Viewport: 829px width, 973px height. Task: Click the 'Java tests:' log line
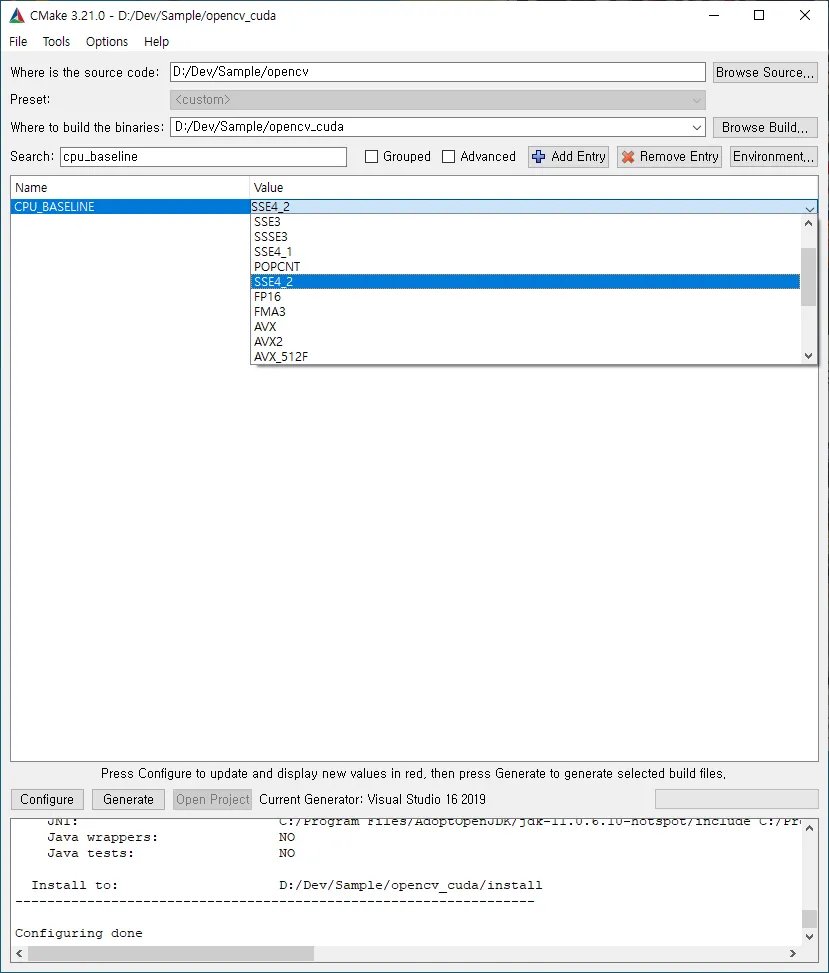pos(171,853)
